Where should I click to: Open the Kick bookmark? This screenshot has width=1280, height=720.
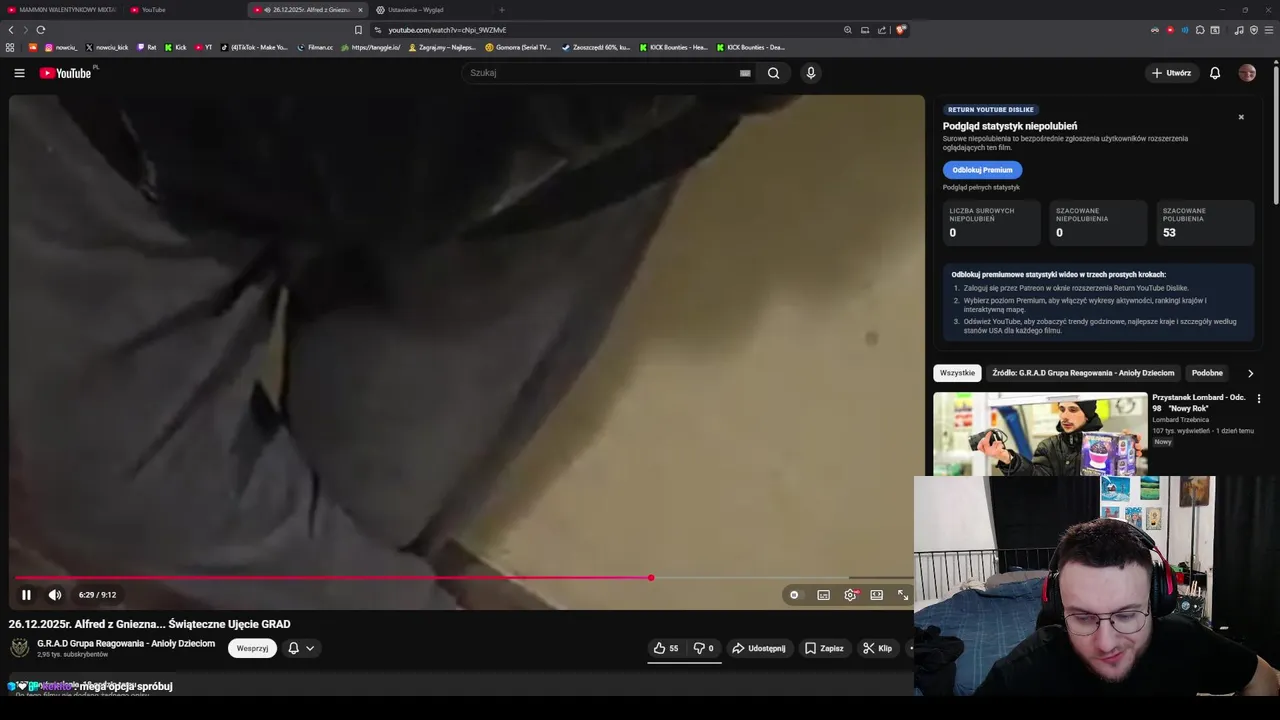(175, 47)
